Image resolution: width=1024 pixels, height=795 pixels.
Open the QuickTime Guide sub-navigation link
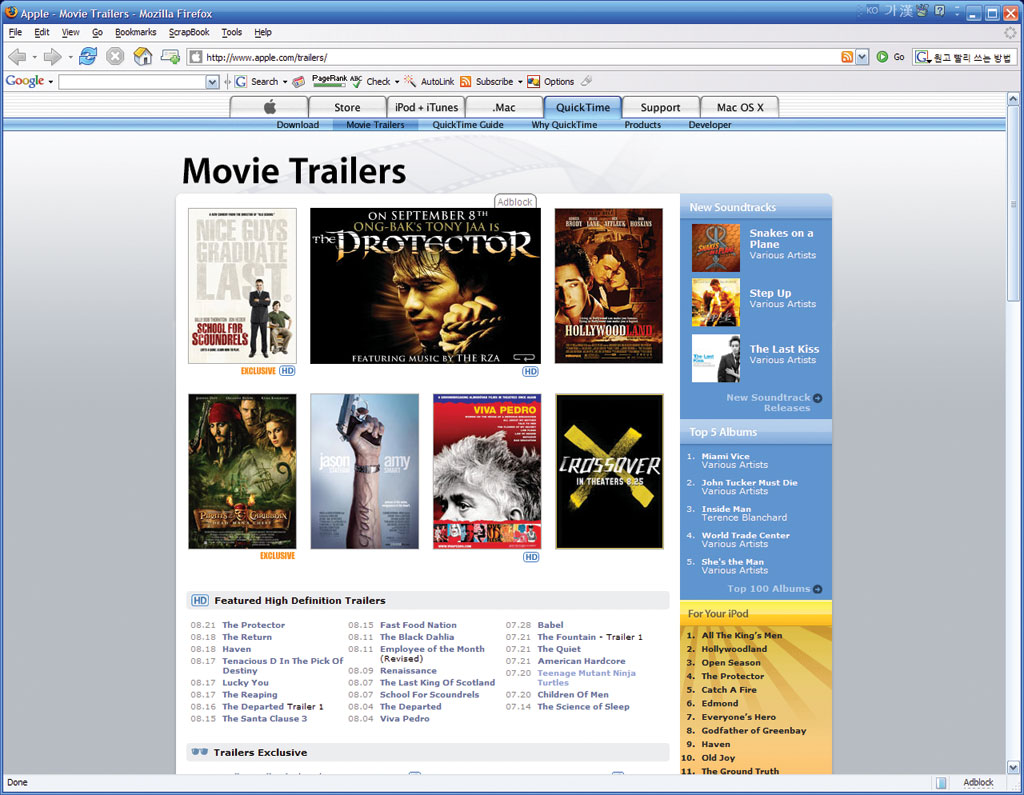click(468, 125)
